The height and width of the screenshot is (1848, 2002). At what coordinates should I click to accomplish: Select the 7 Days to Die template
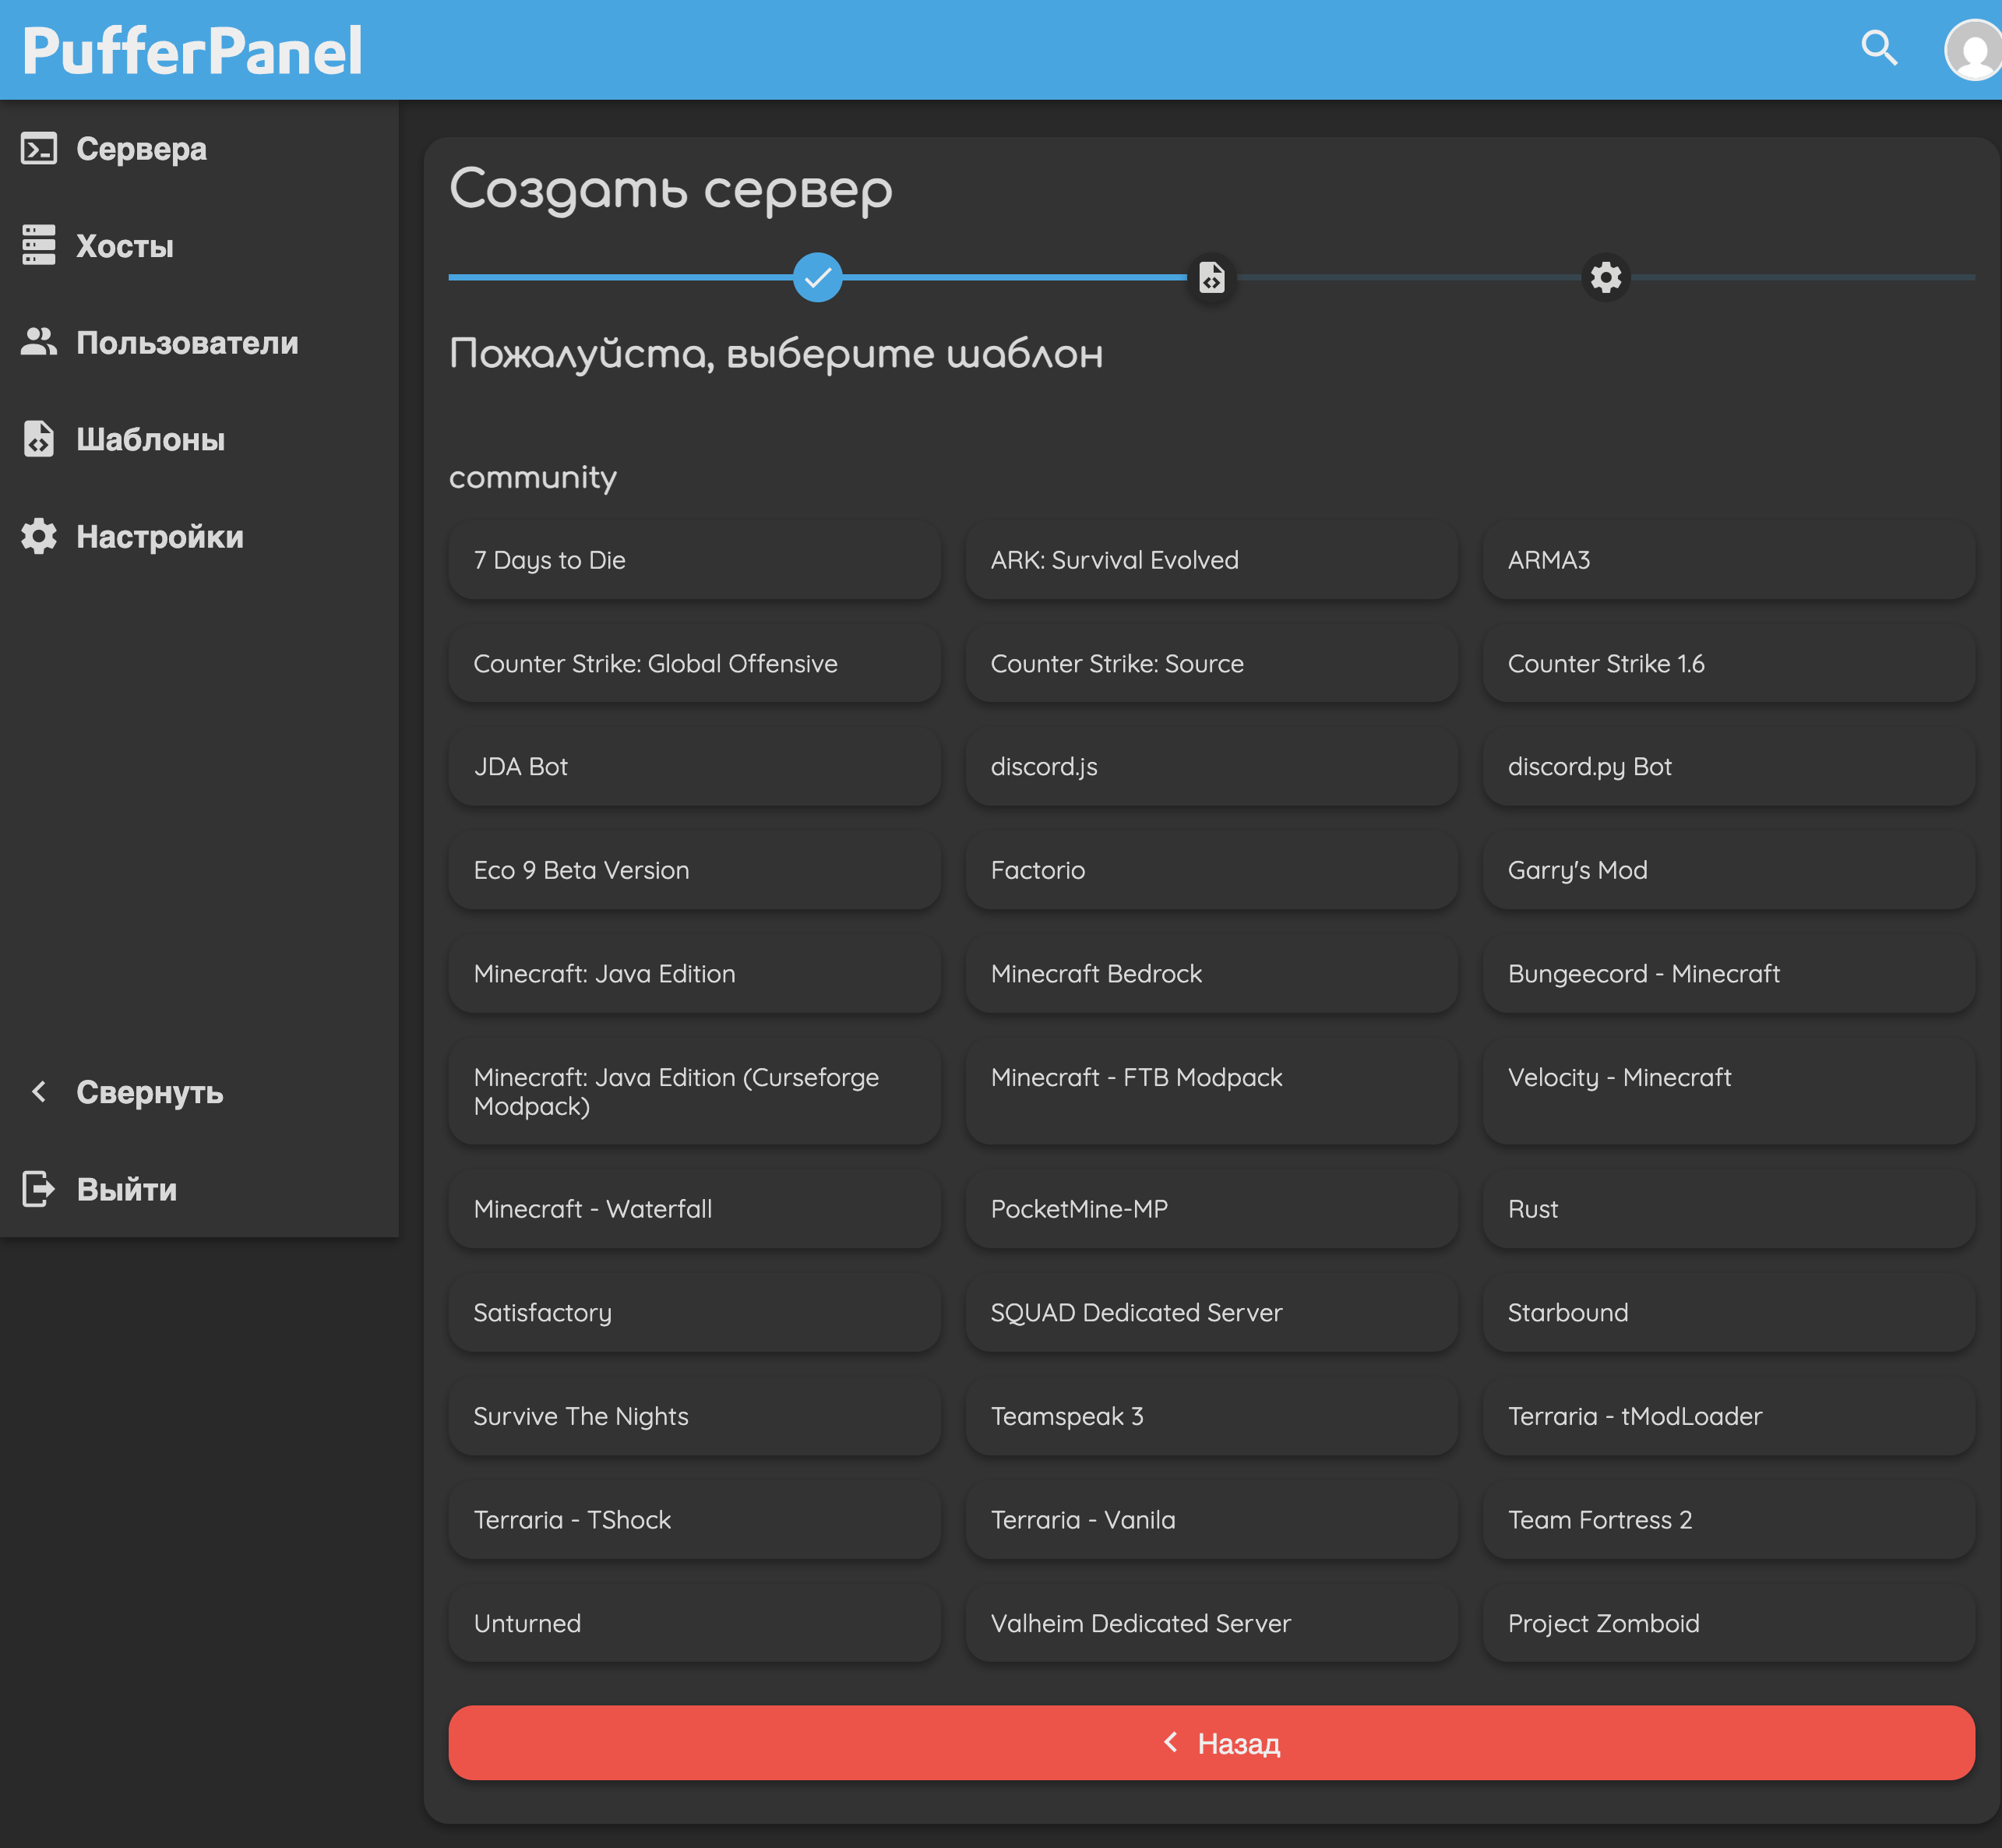[x=694, y=560]
